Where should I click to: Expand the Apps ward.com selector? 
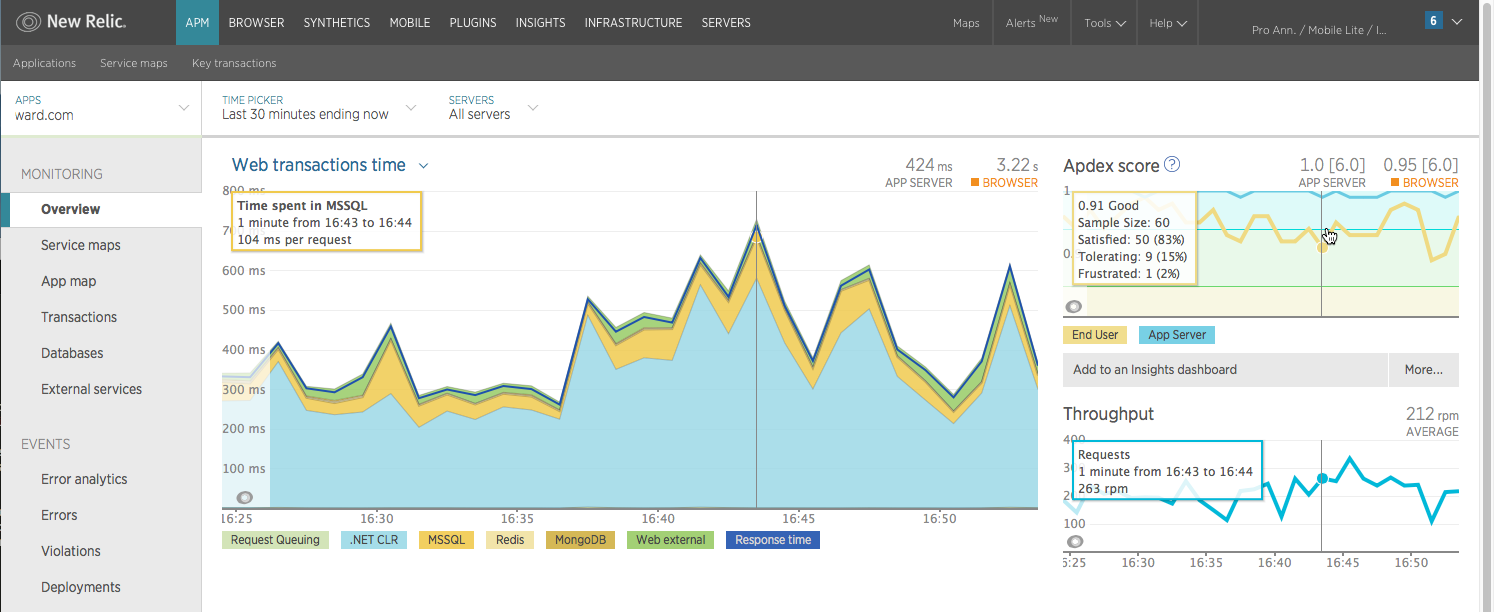pos(100,108)
